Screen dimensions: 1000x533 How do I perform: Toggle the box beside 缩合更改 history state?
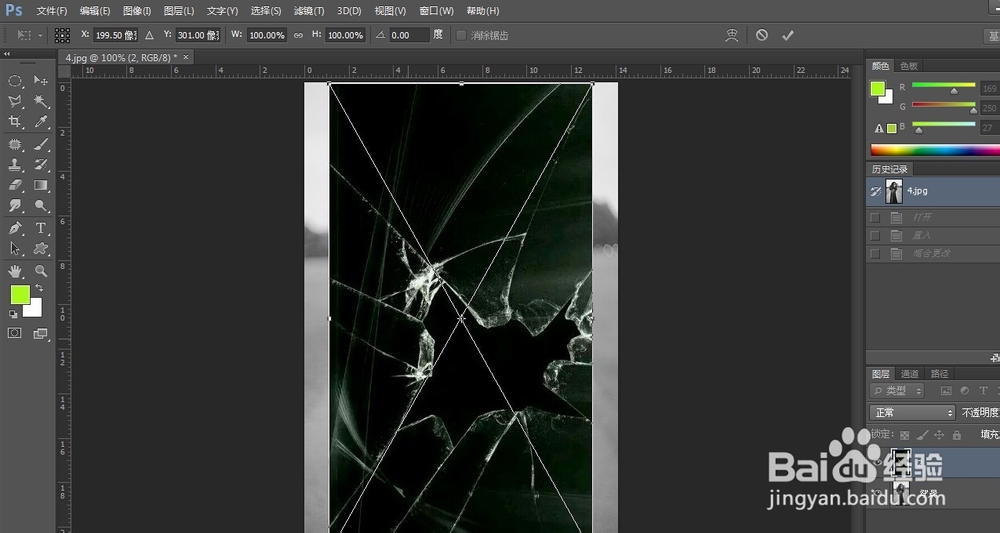pyautogui.click(x=875, y=253)
